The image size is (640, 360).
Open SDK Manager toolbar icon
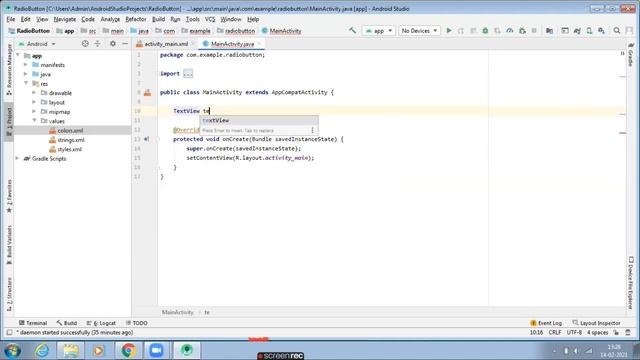(601, 31)
